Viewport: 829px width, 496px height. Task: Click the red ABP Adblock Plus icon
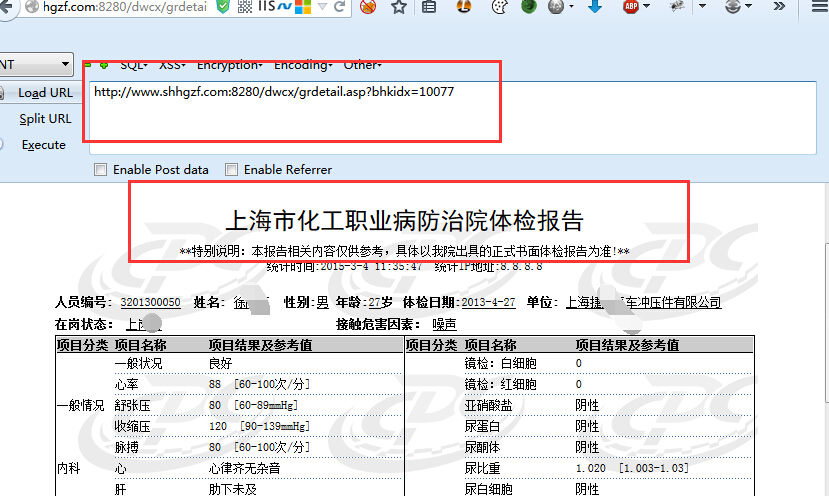tap(631, 6)
